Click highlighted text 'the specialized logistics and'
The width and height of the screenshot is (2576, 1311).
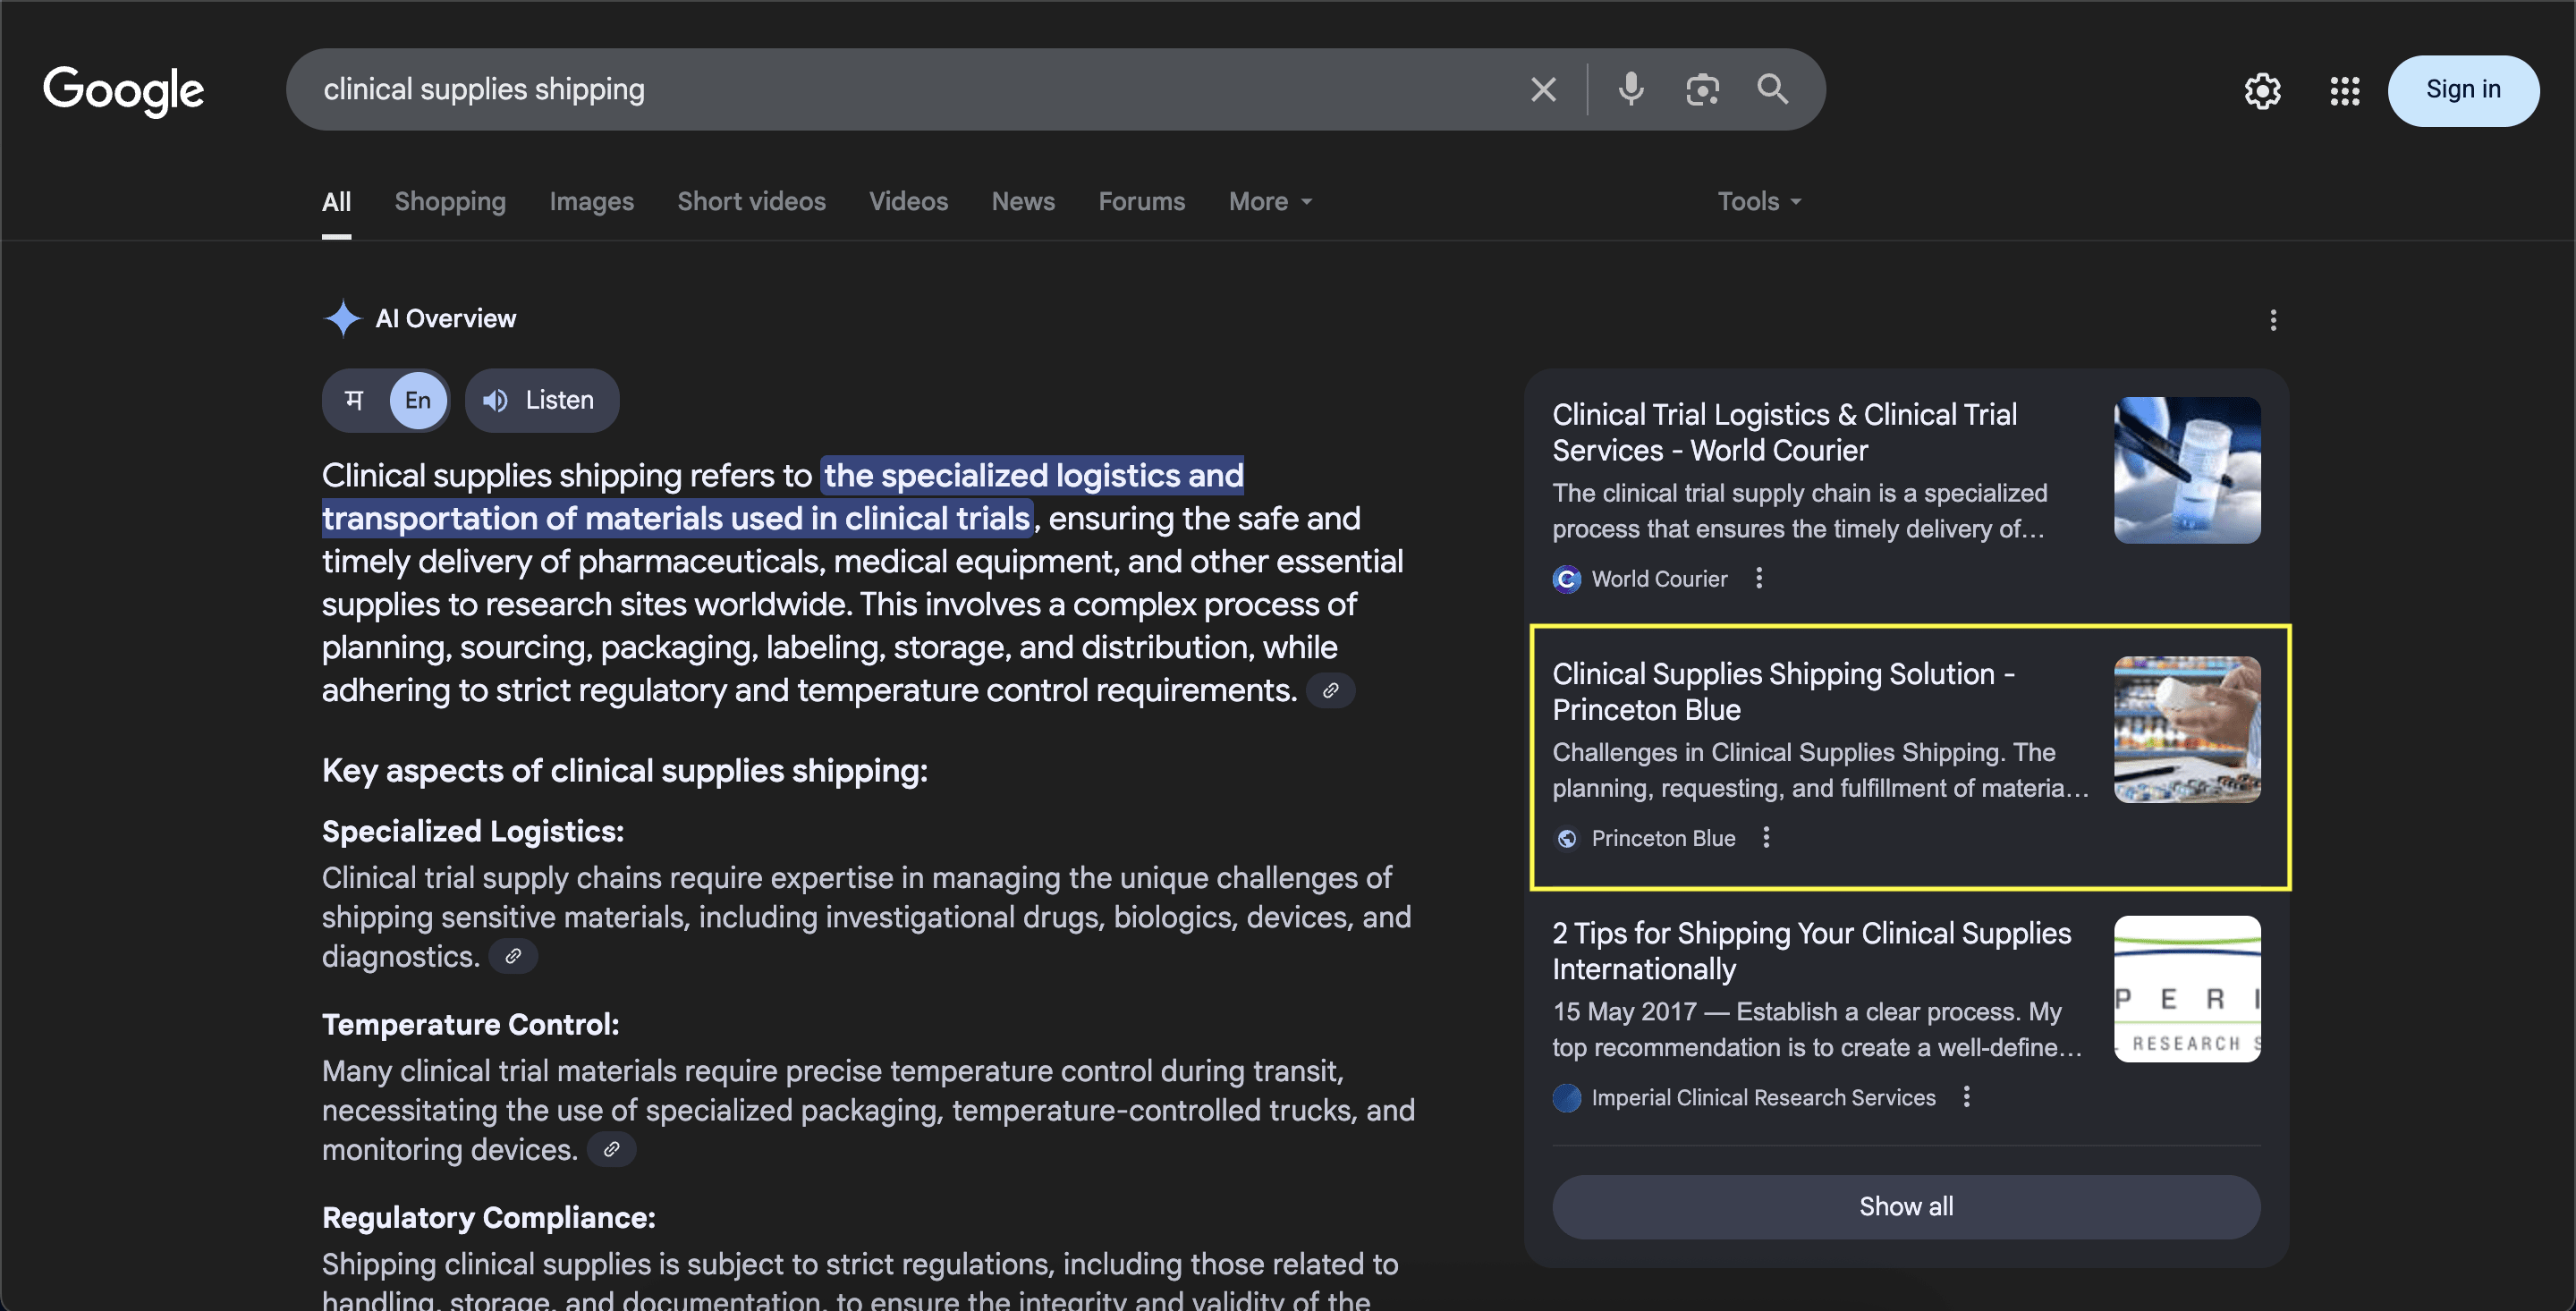[1033, 476]
